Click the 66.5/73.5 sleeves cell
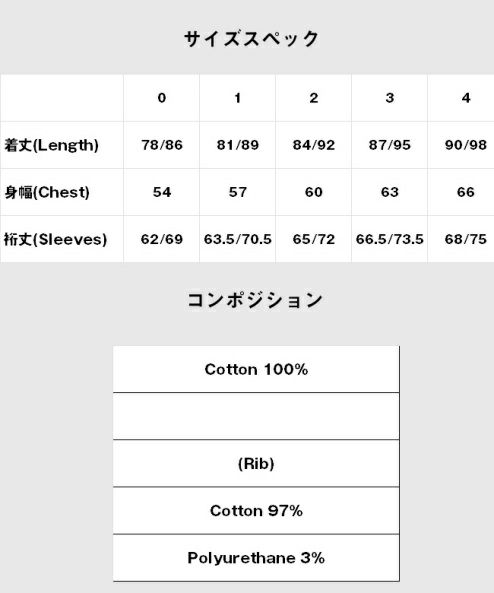 pos(390,239)
